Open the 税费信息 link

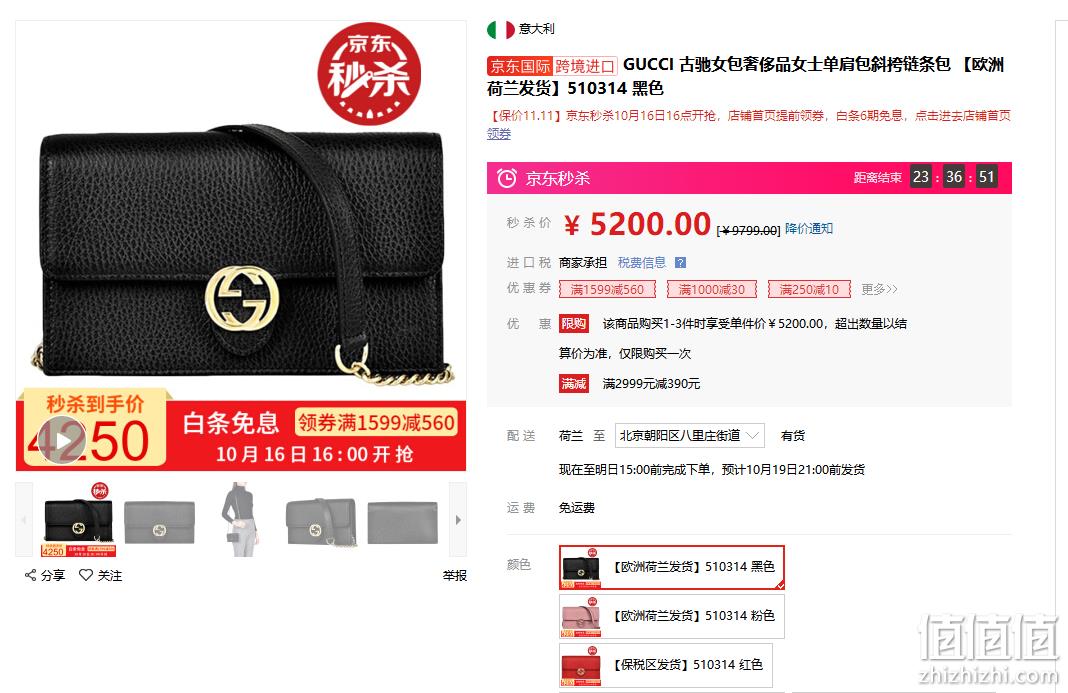point(642,262)
